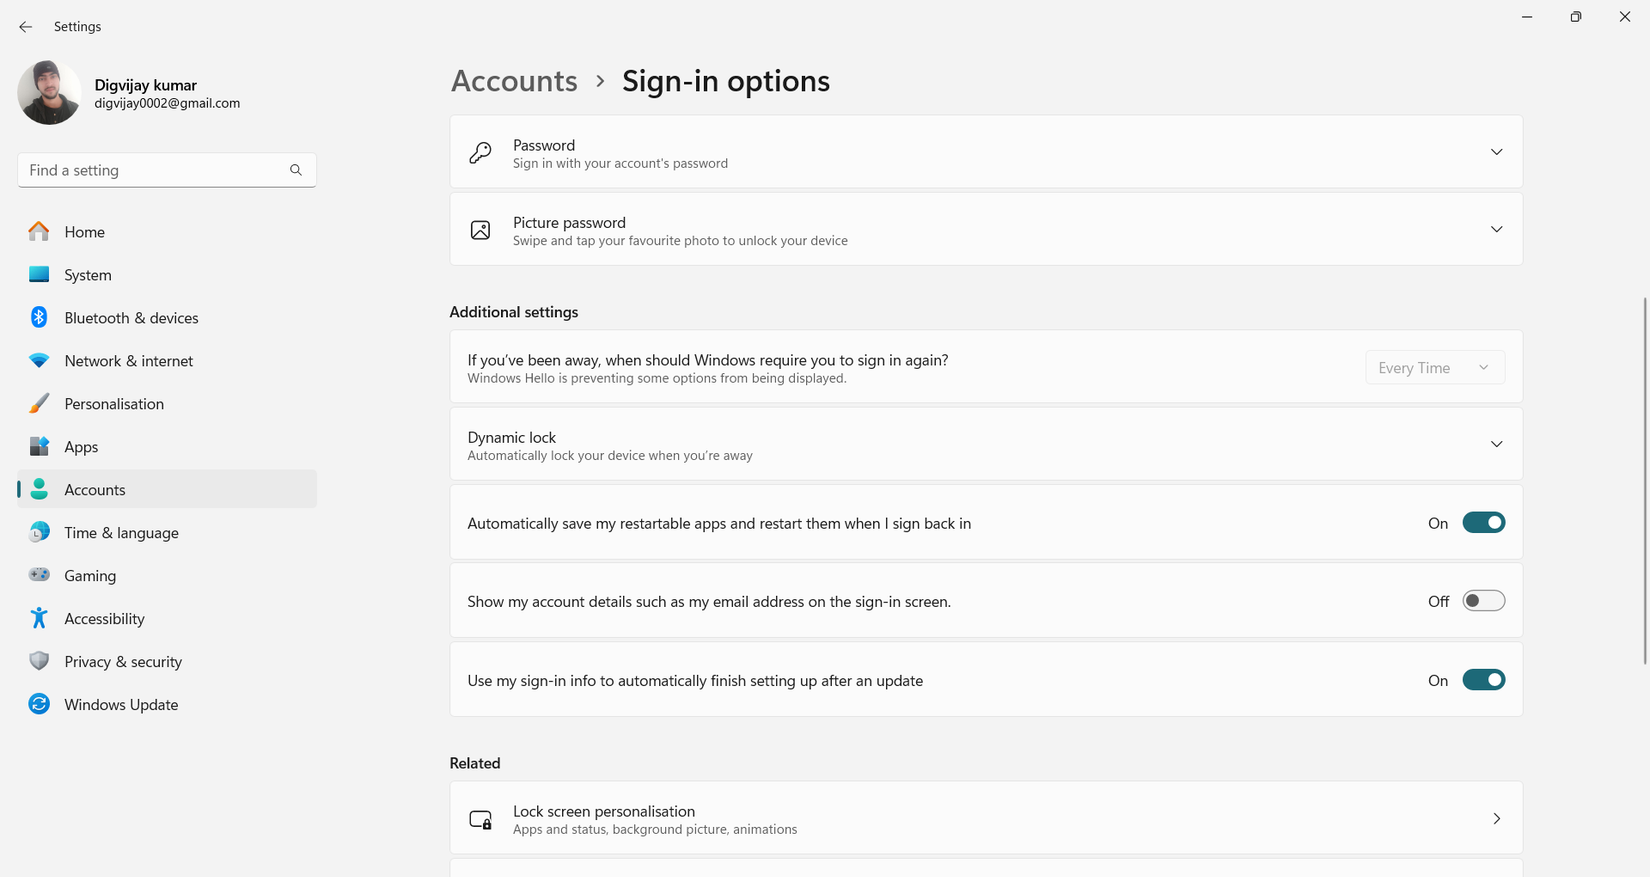
Task: Click the Bluetooth & devices icon
Action: click(39, 318)
